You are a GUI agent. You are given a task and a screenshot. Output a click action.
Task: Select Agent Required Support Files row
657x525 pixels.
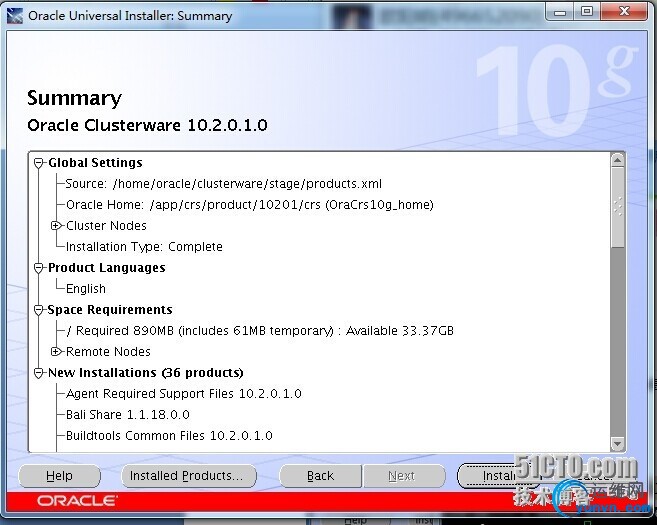pos(184,393)
